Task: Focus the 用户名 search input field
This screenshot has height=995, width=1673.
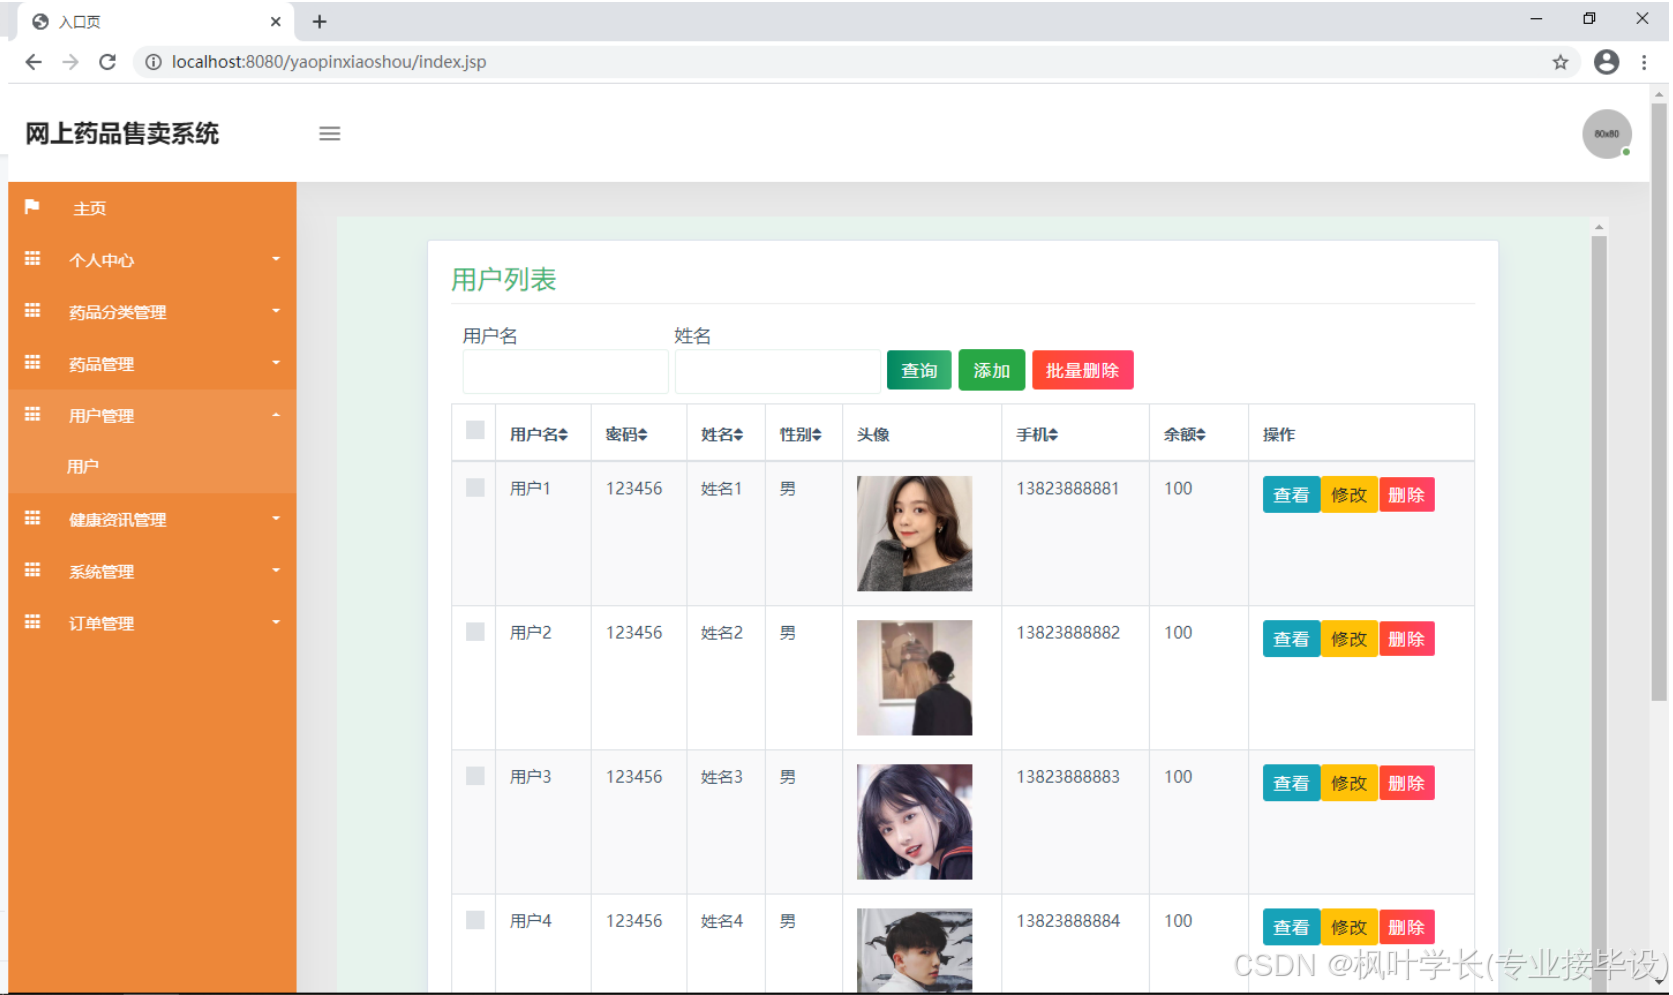Action: coord(565,371)
